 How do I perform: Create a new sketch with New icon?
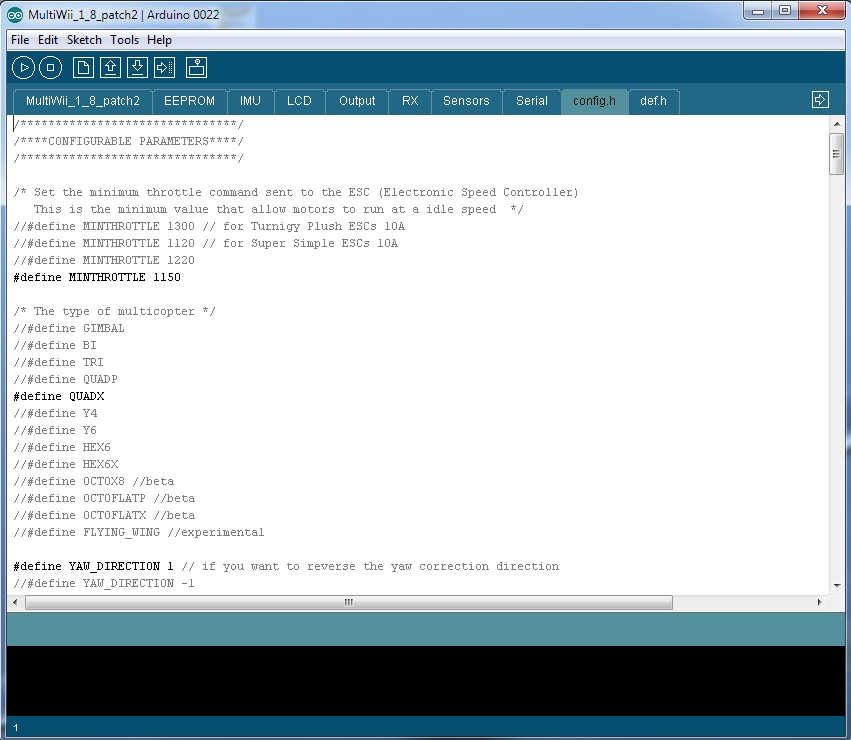[84, 68]
